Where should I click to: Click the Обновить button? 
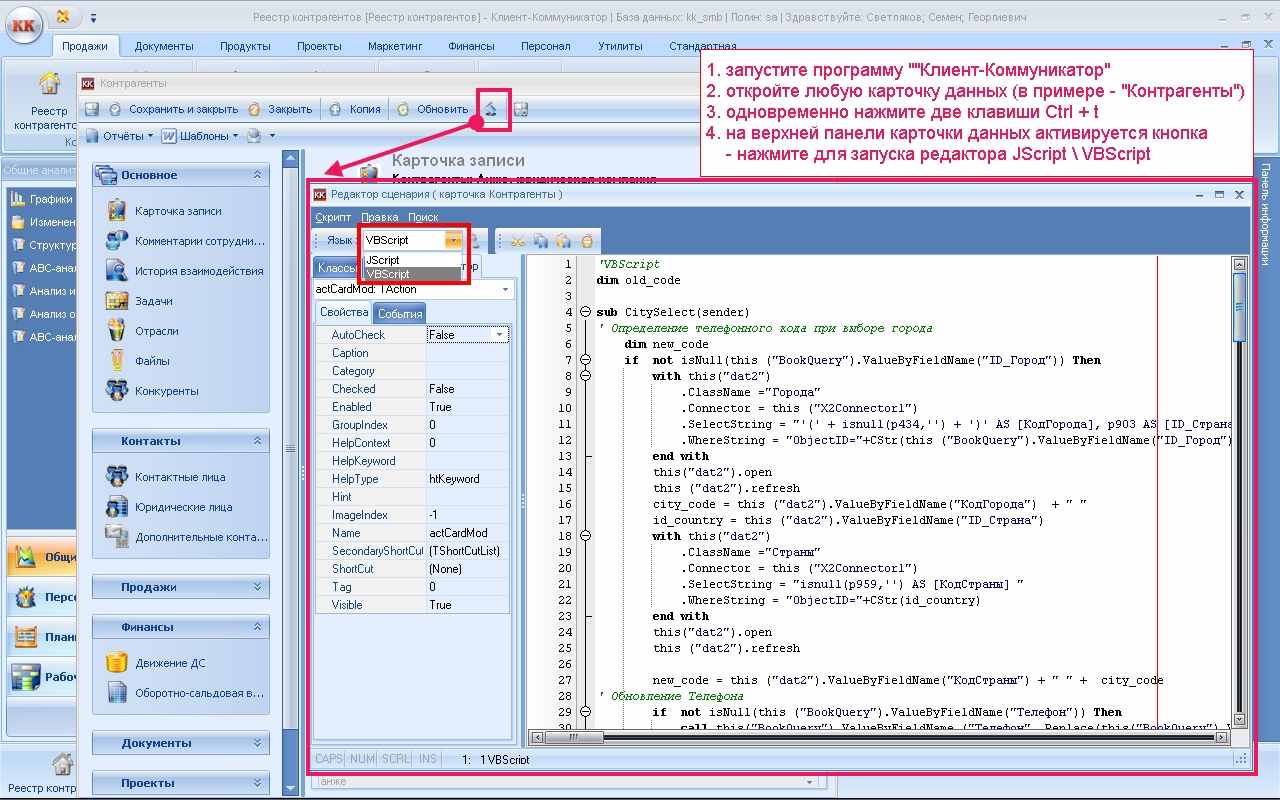[432, 109]
